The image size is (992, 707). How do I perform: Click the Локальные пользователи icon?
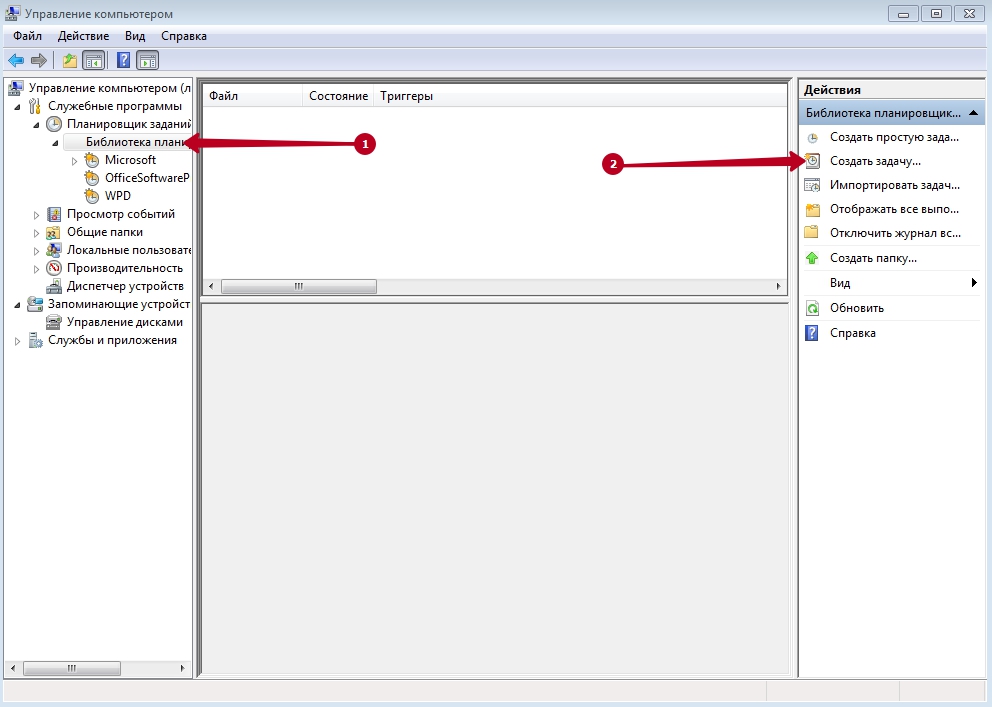click(x=54, y=250)
